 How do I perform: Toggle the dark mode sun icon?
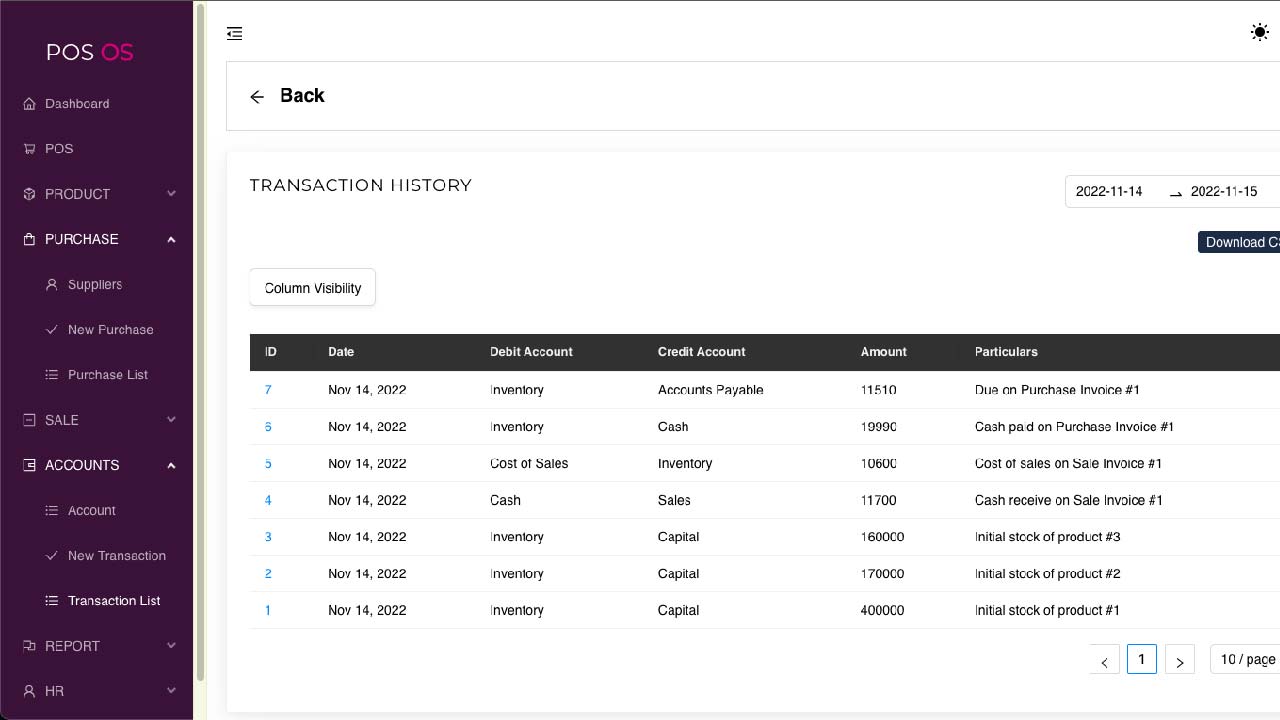[x=1259, y=33]
